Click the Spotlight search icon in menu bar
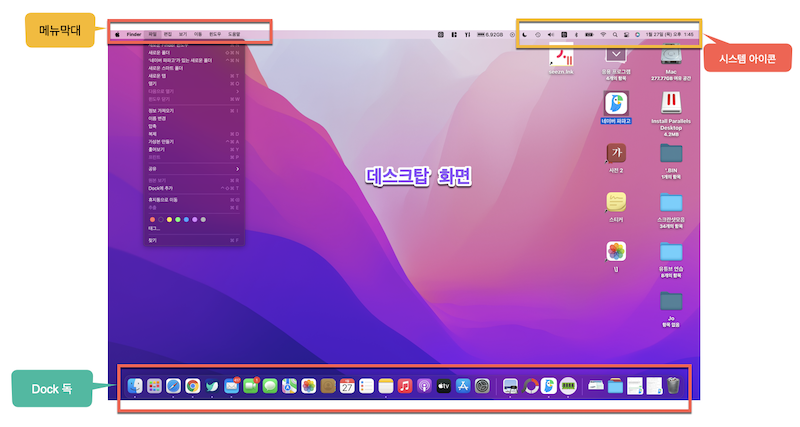 click(615, 35)
